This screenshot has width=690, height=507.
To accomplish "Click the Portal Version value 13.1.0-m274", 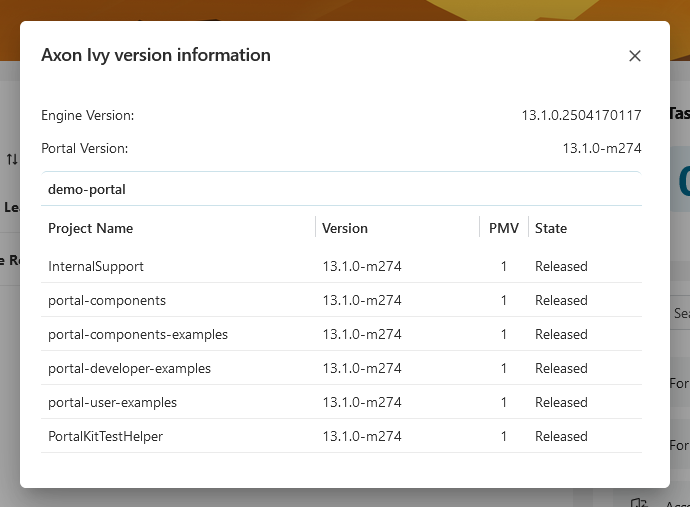I will coord(602,148).
